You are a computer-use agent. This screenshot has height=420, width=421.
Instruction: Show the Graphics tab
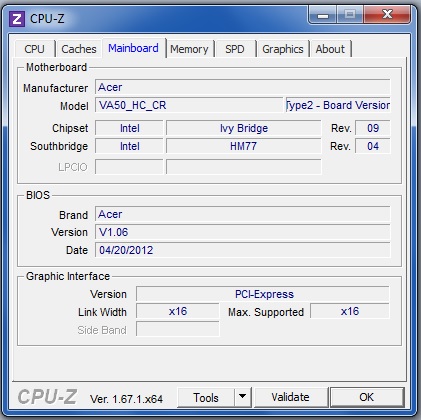[283, 49]
